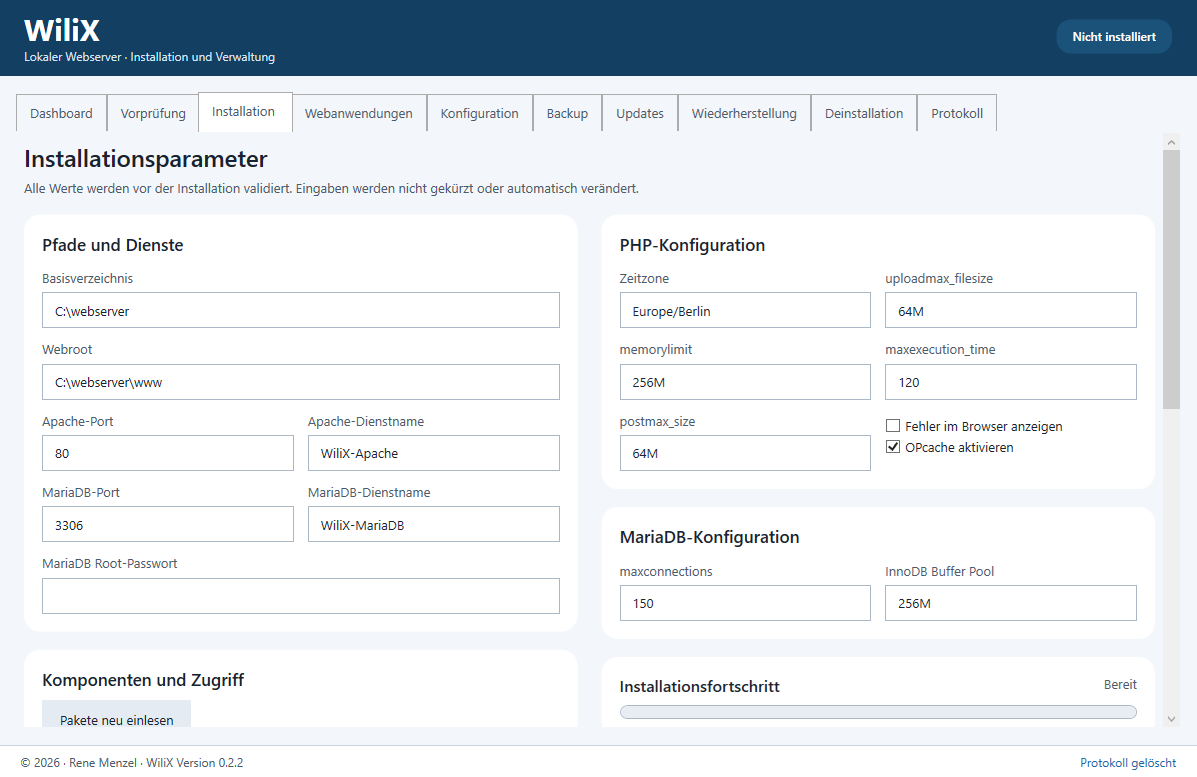Select the Installation tab
1197x777 pixels.
245,111
